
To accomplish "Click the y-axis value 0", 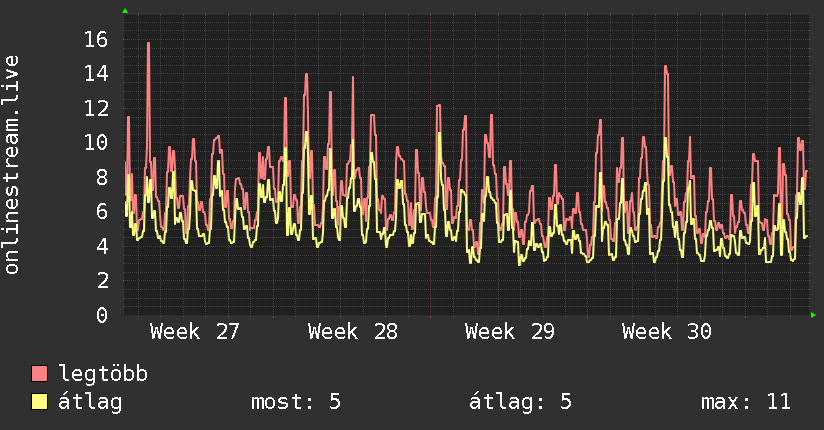I will (102, 315).
